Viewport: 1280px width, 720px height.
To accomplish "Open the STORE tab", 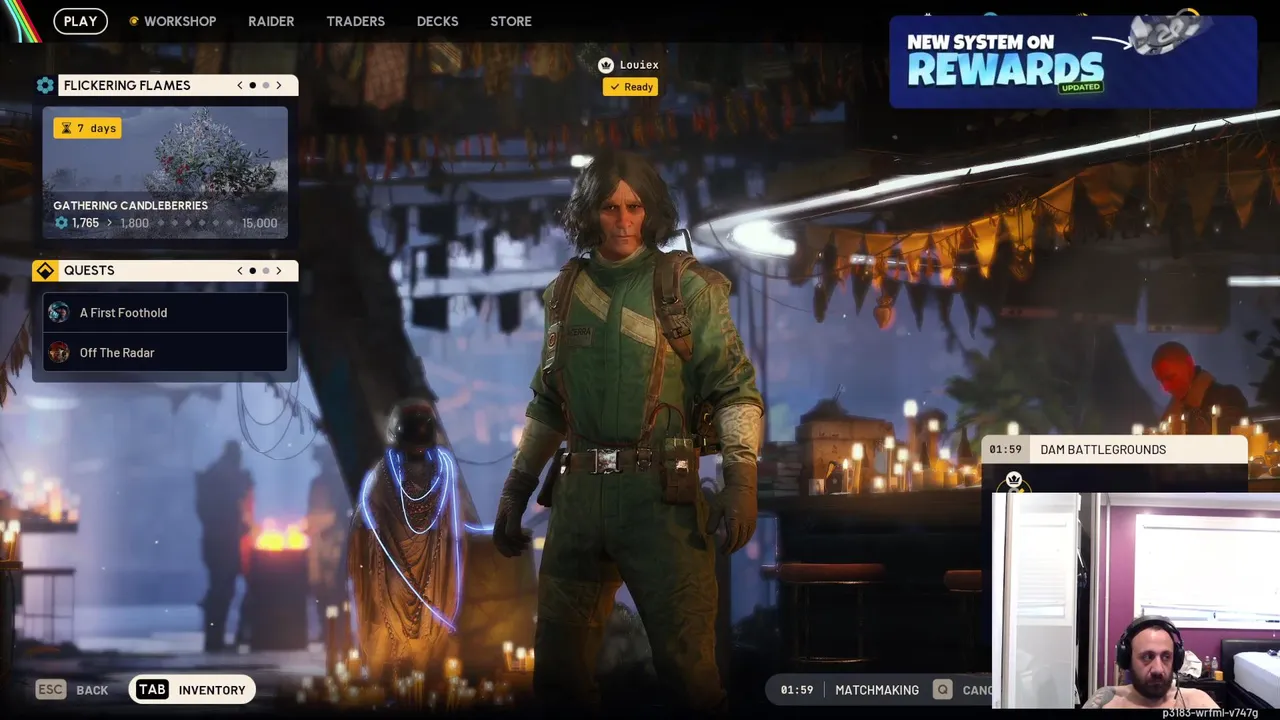I will tap(511, 21).
